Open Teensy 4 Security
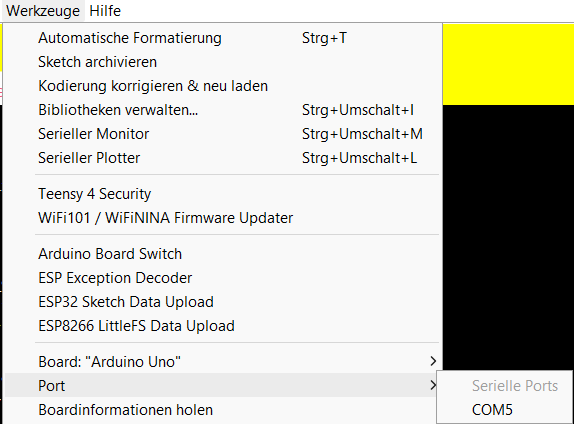The image size is (574, 424). point(223,194)
